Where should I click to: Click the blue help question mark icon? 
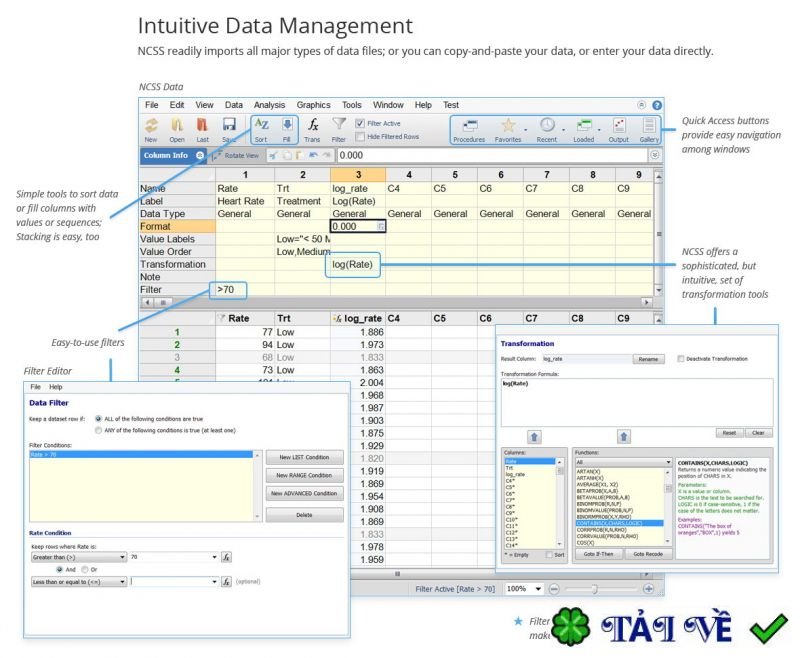(657, 105)
